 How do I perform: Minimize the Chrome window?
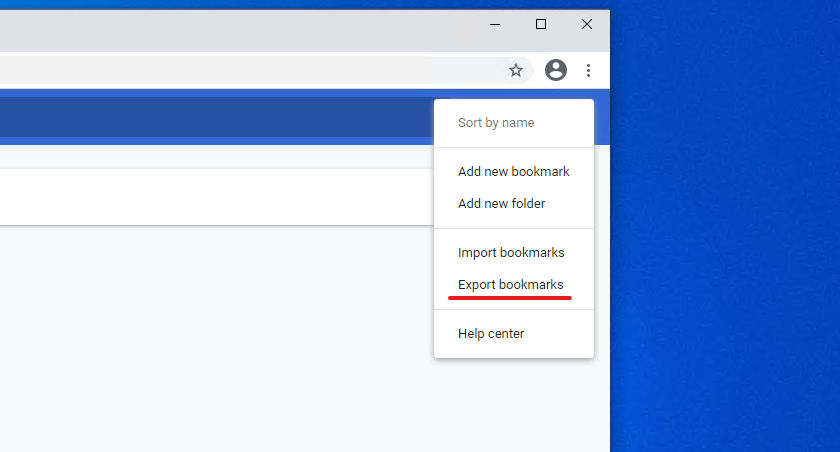495,25
